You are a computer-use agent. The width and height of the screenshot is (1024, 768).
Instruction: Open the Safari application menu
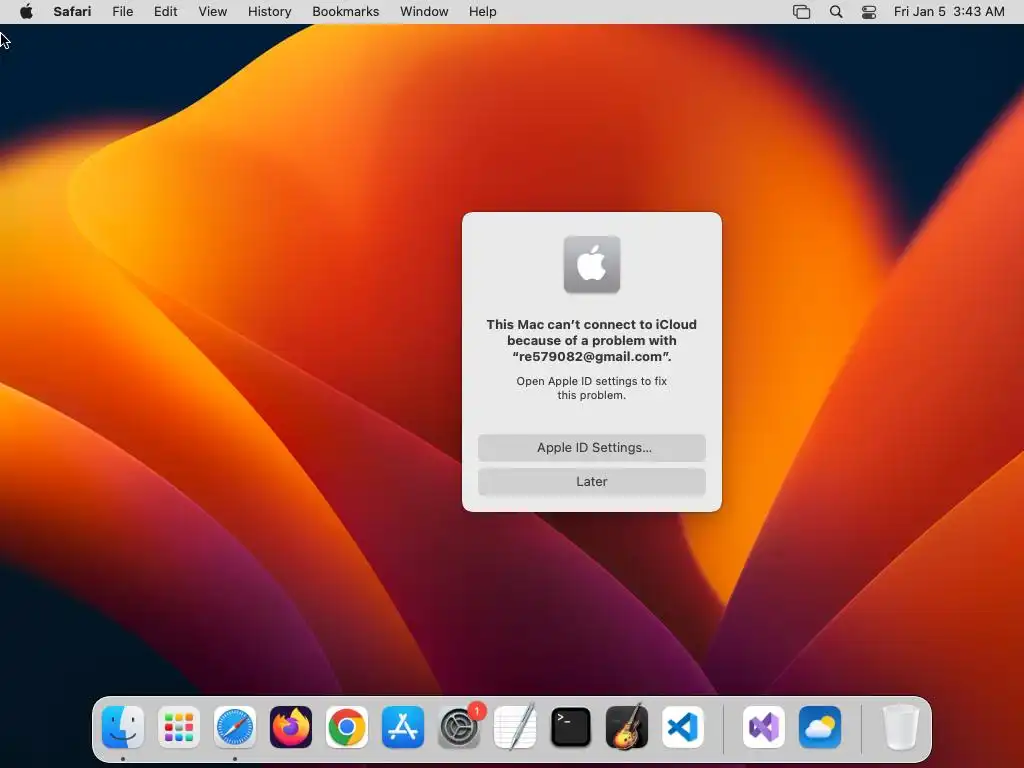click(72, 12)
